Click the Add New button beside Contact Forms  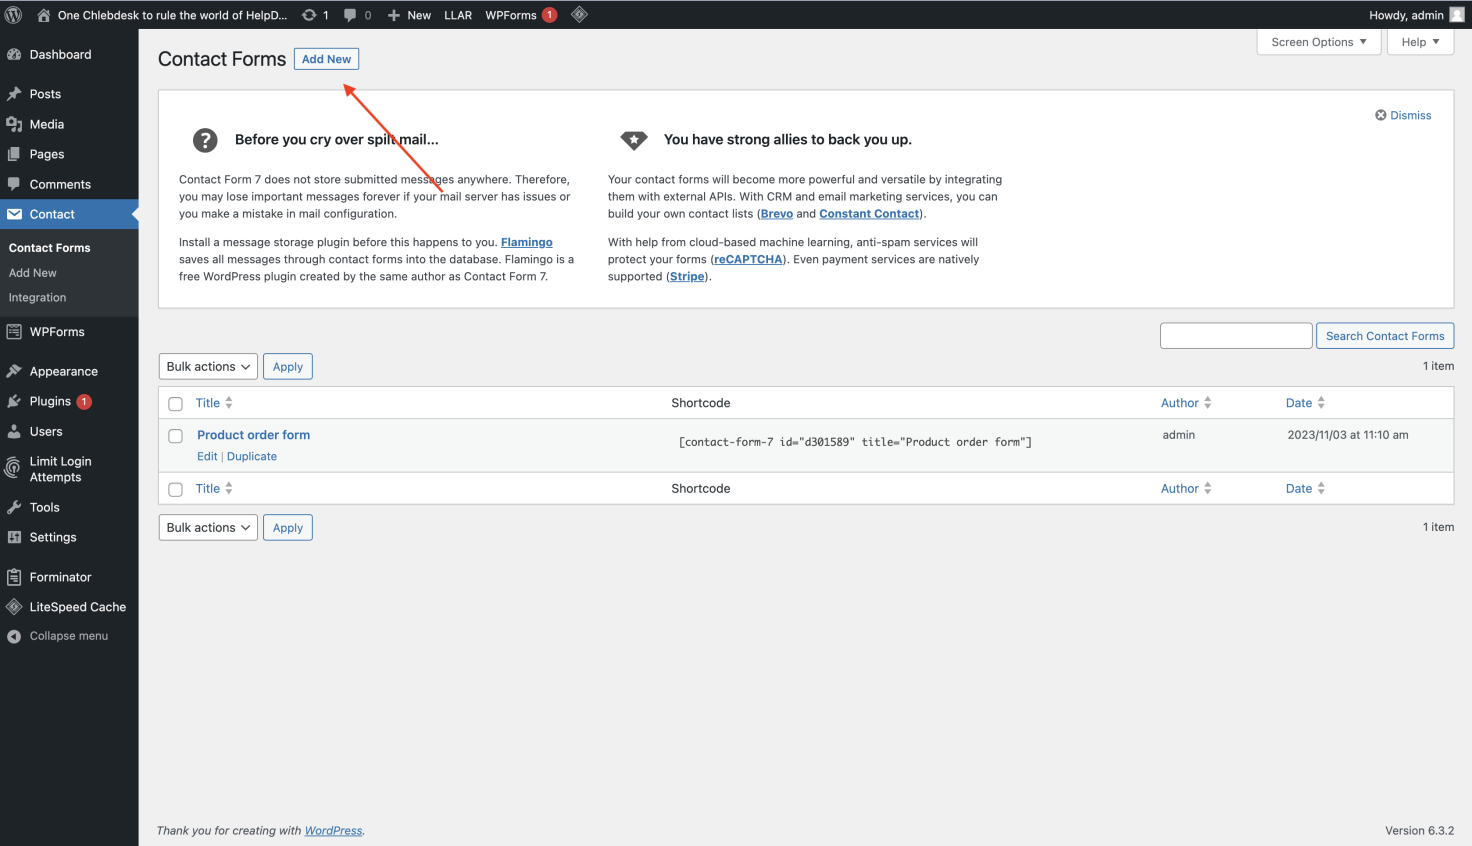point(326,59)
